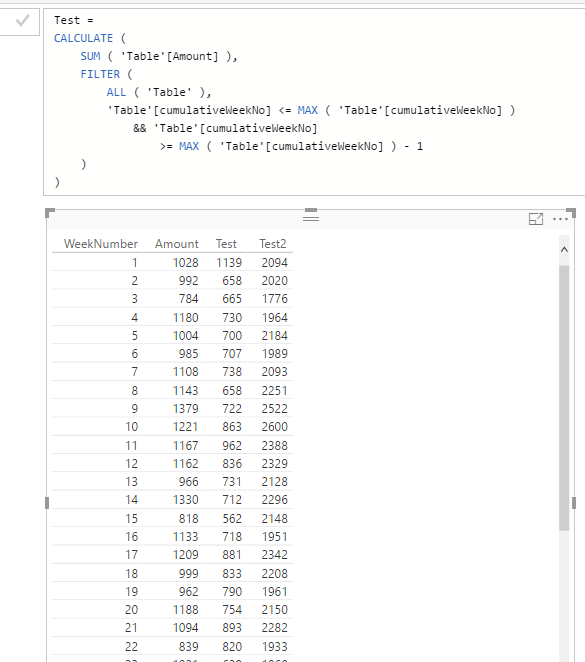Viewport: 585px width, 662px height.
Task: Select Test2 cell 1776
Action: (274, 298)
